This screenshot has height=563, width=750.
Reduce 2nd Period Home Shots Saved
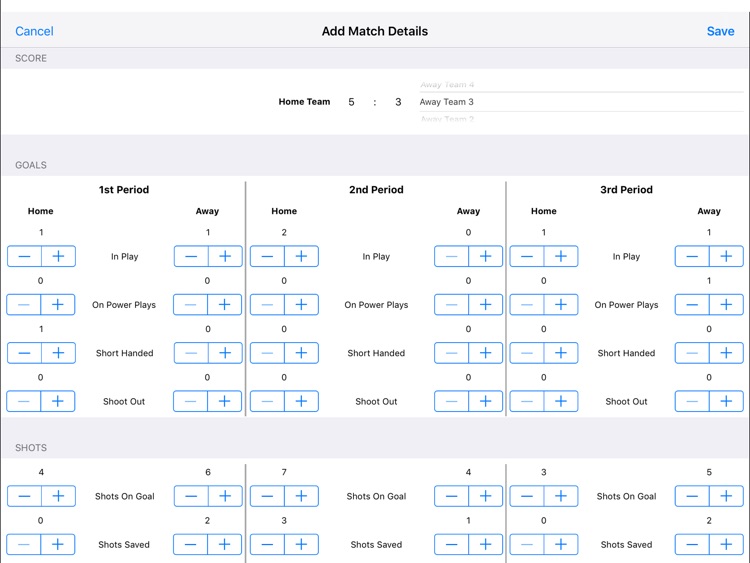coord(267,544)
